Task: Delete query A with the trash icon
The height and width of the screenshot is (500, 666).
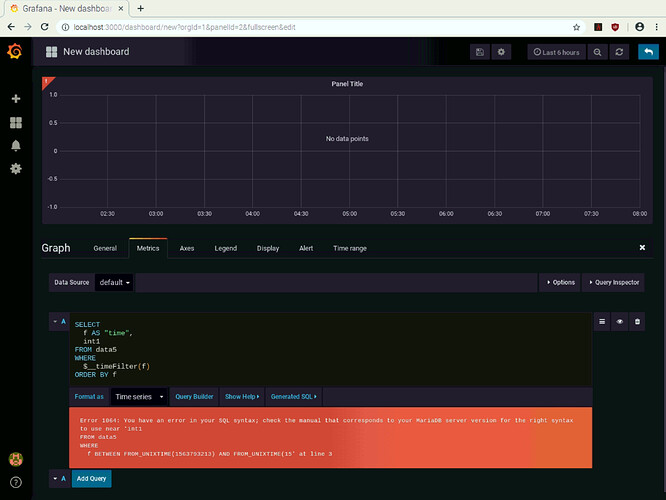Action: pos(637,322)
